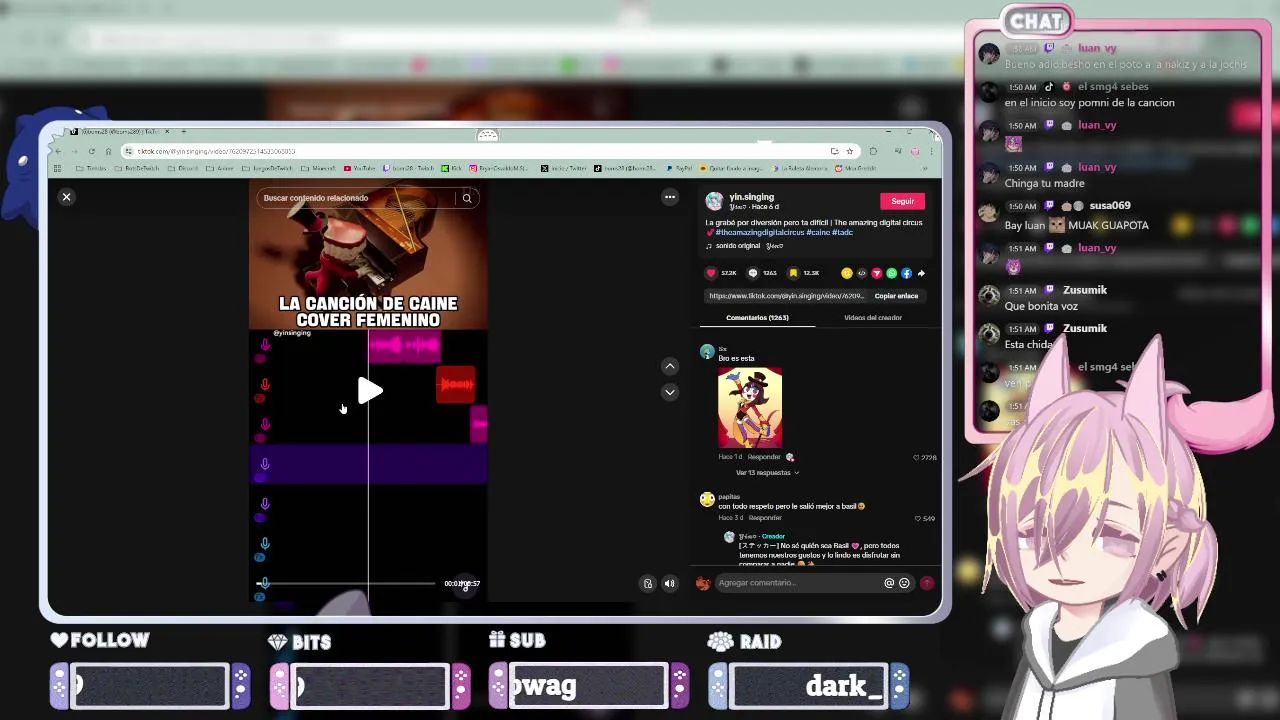The image size is (1280, 720).
Task: Open the three-dot more options menu
Action: coord(670,197)
